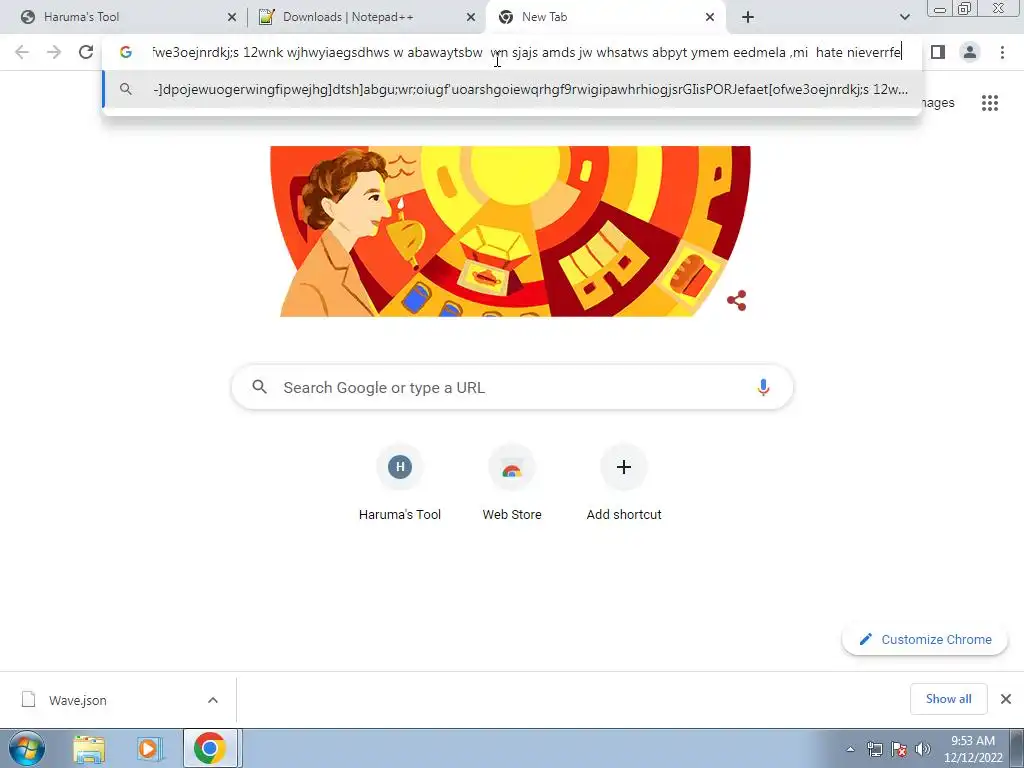
Task: Open the three-dot Chrome menu
Action: pos(1002,52)
